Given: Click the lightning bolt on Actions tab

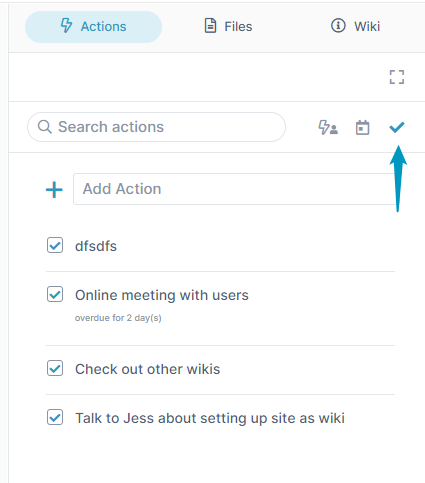Looking at the screenshot, I should (66, 26).
